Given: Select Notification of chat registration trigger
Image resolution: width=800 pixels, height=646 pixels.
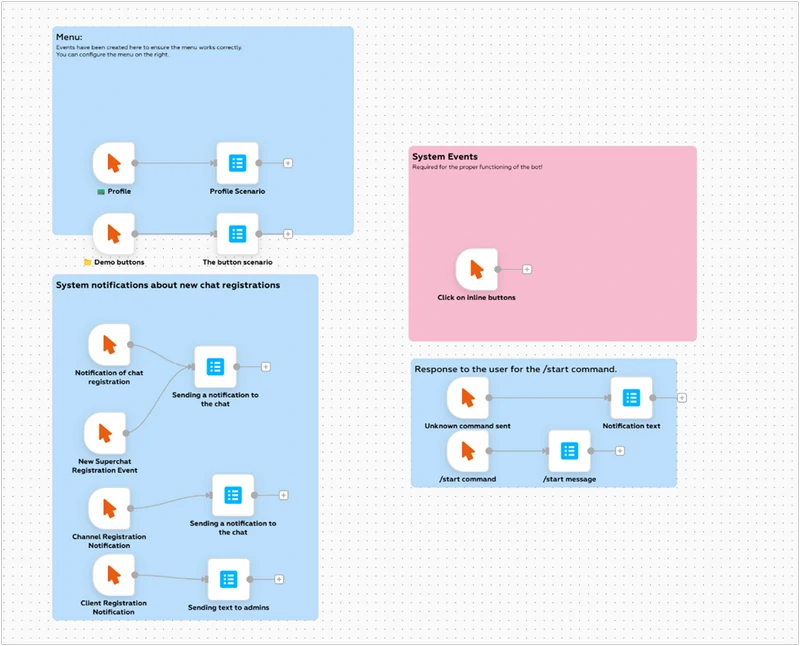Looking at the screenshot, I should pos(109,345).
